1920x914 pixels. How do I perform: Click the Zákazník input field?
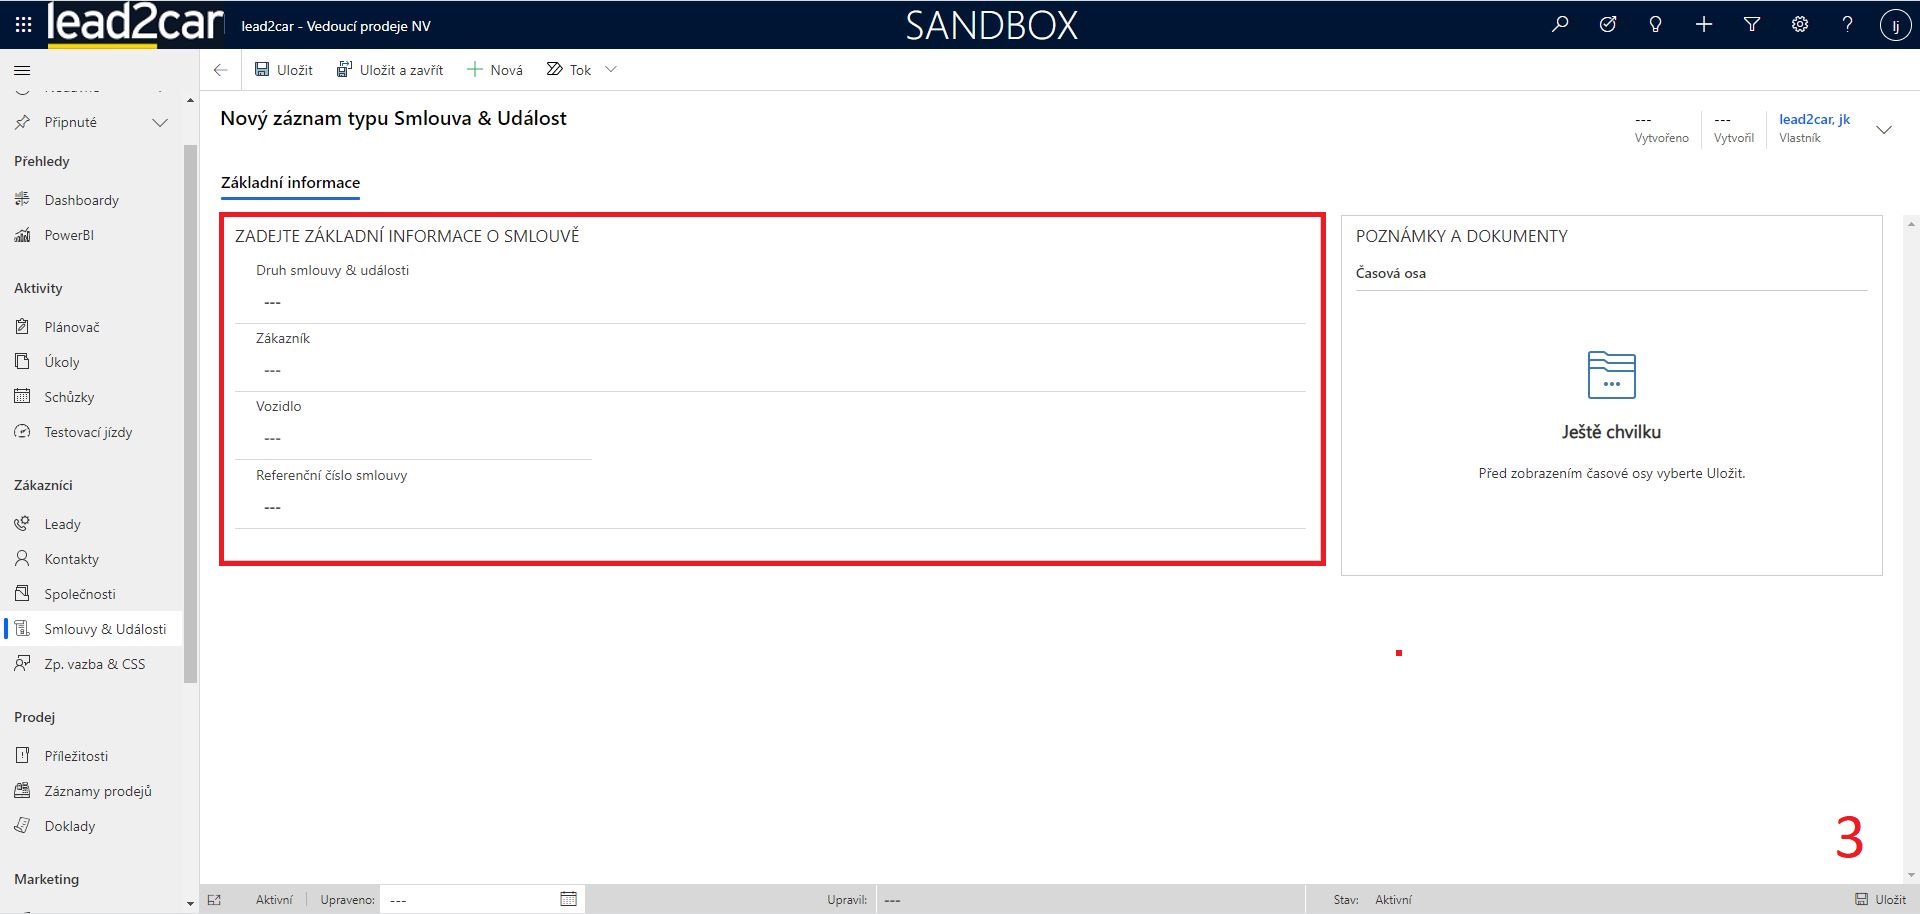(x=770, y=371)
